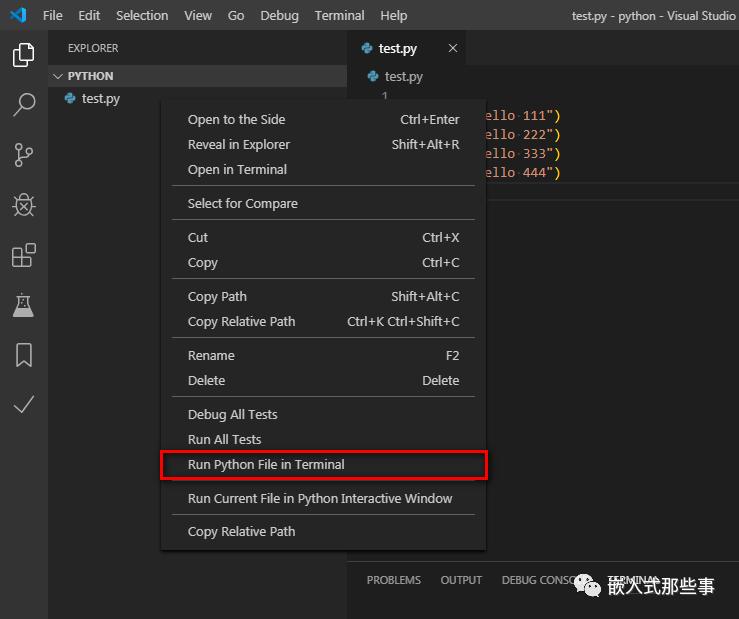Choose Run Python File in Terminal
This screenshot has height=619, width=739.
tap(323, 465)
